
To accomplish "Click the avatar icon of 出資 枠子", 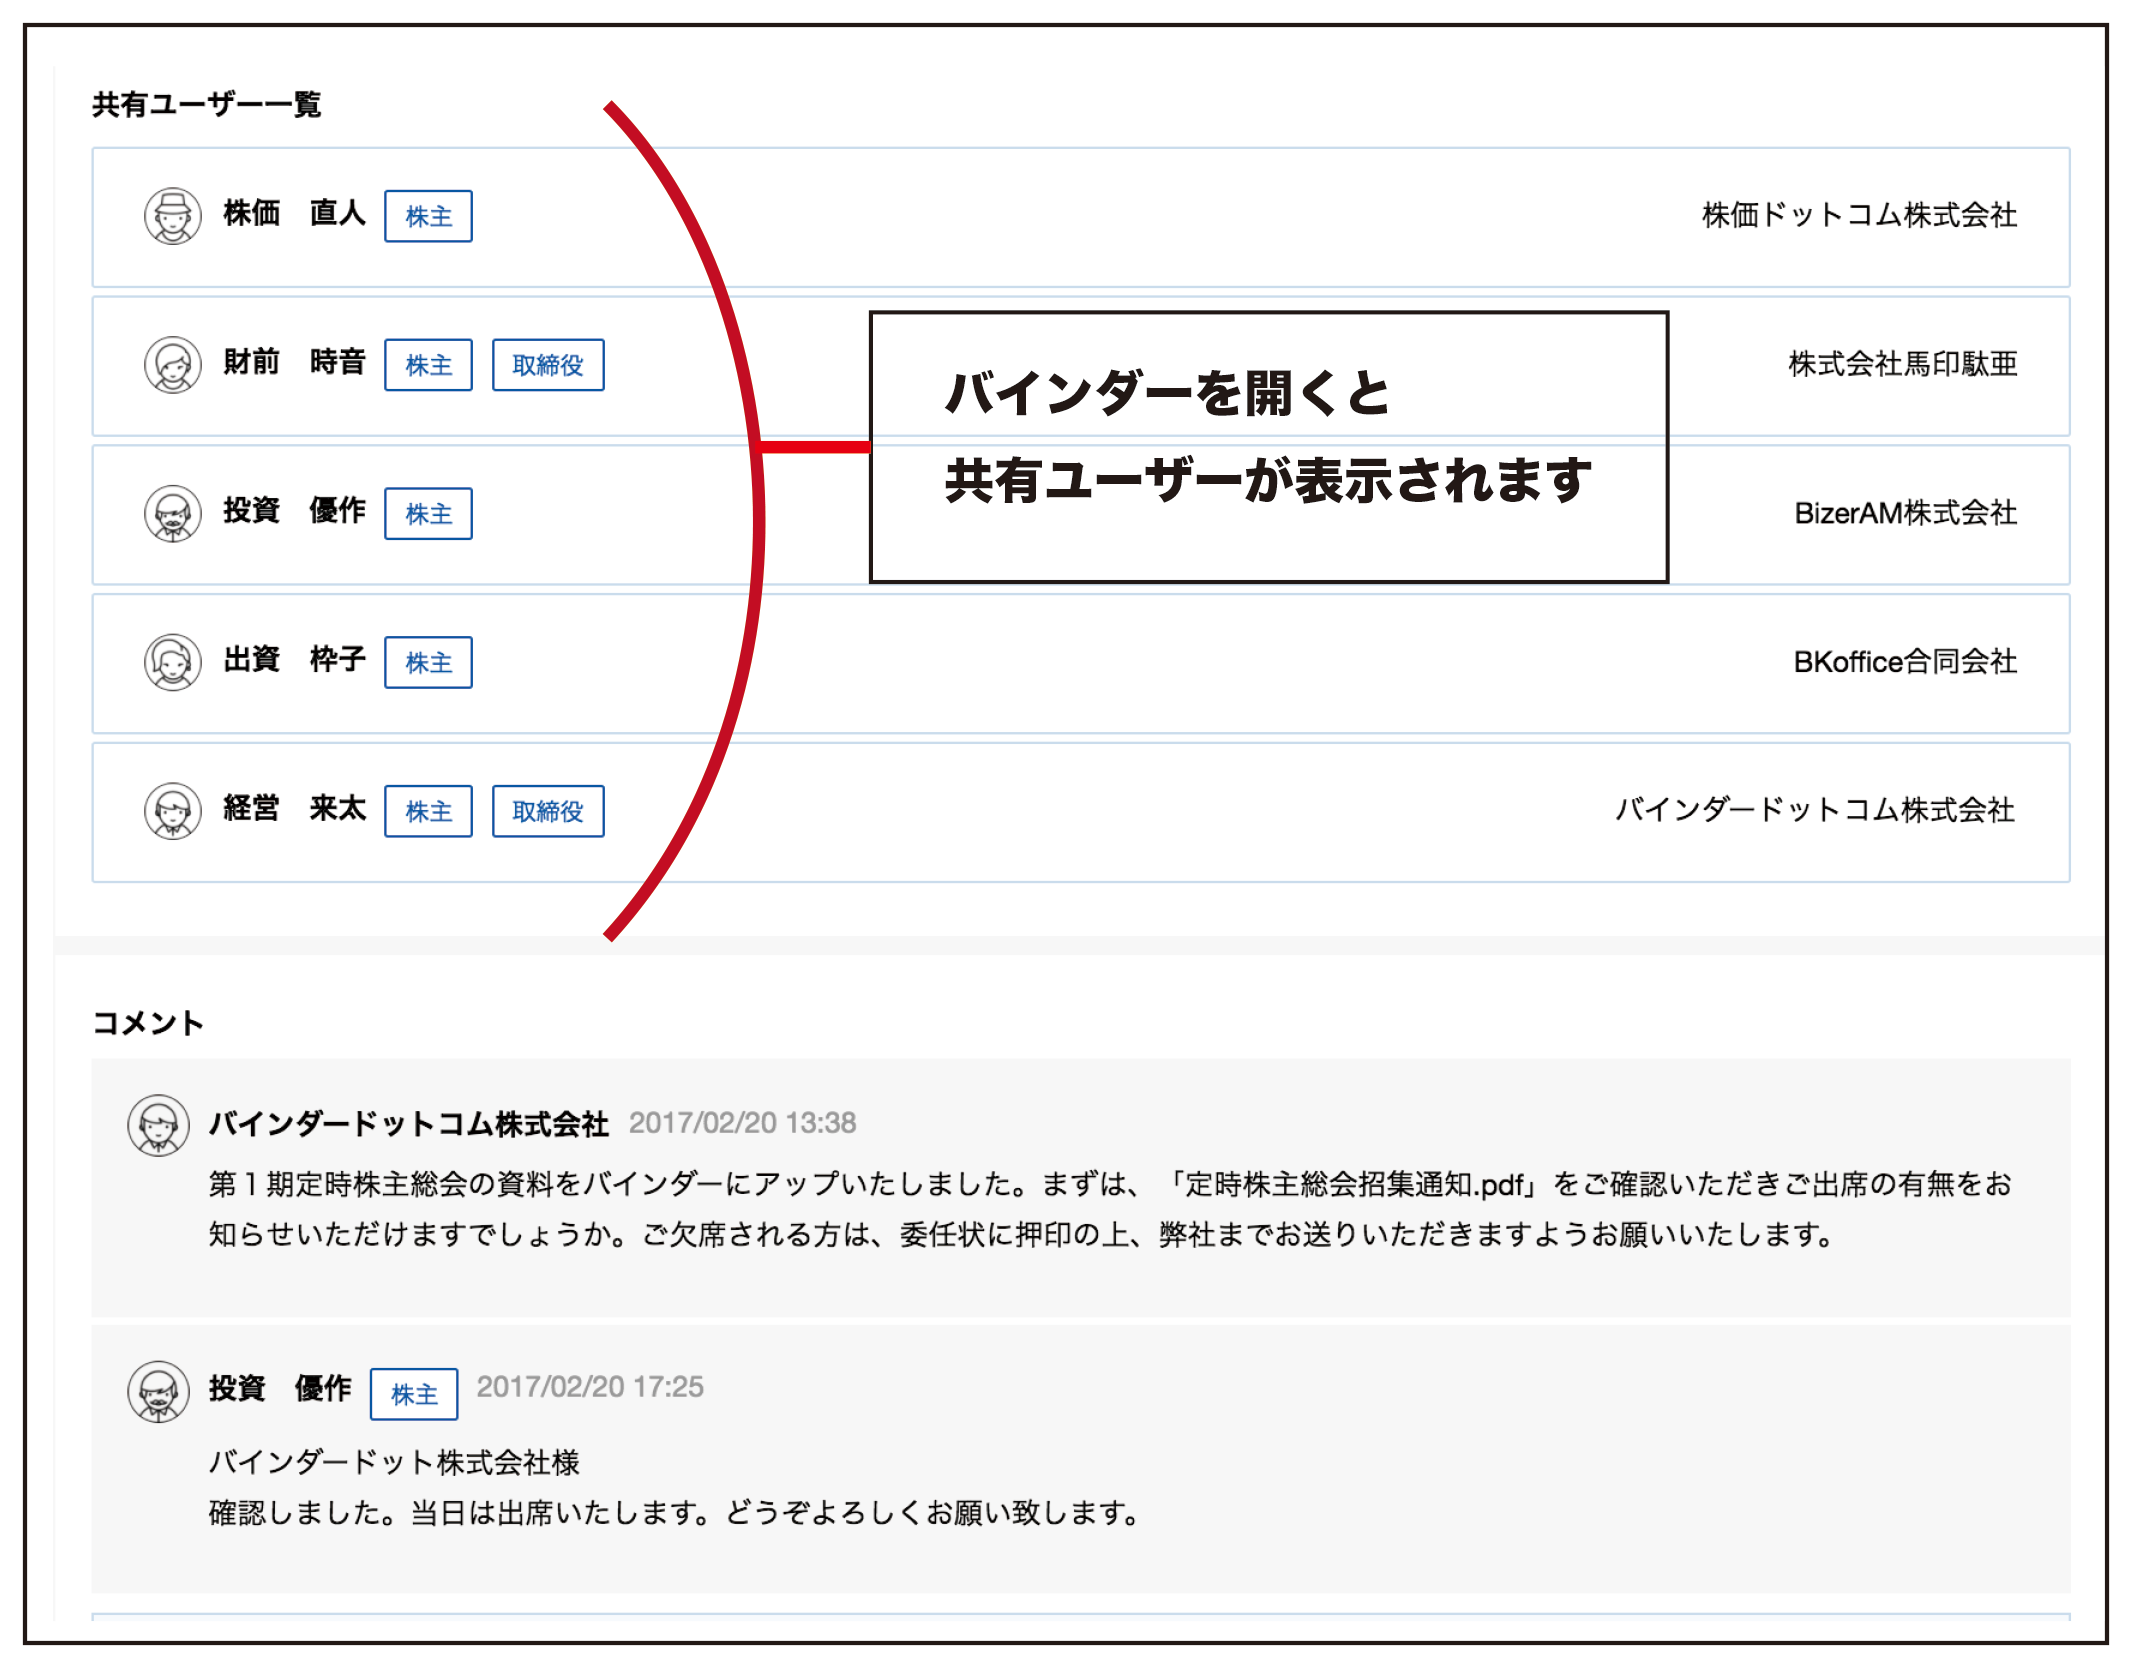I will [173, 662].
